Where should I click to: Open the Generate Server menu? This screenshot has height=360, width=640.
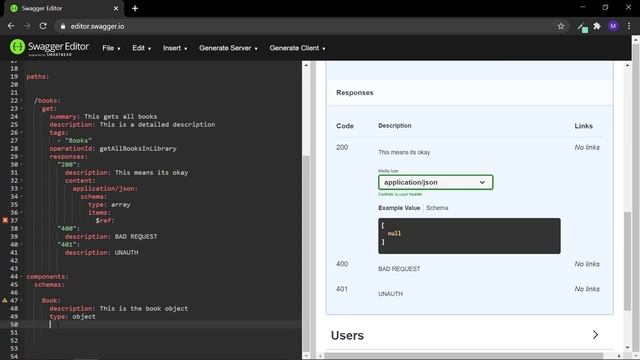[x=228, y=48]
